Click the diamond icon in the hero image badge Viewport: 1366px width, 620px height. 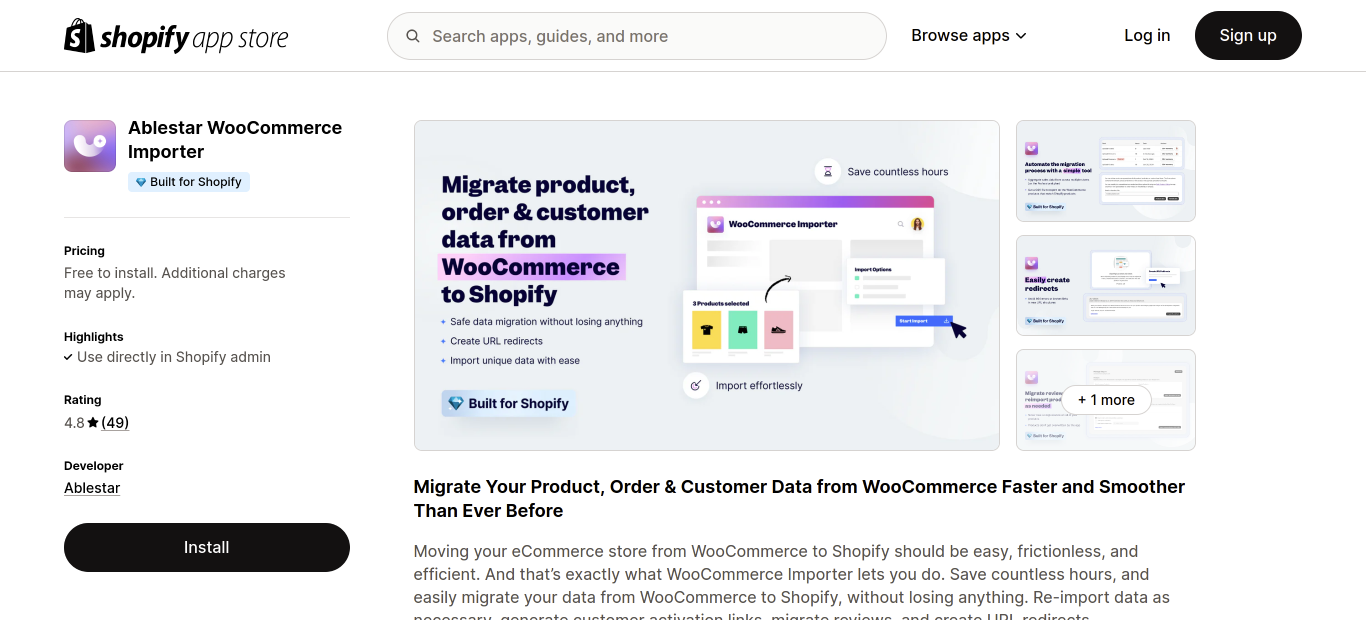pyautogui.click(x=456, y=403)
